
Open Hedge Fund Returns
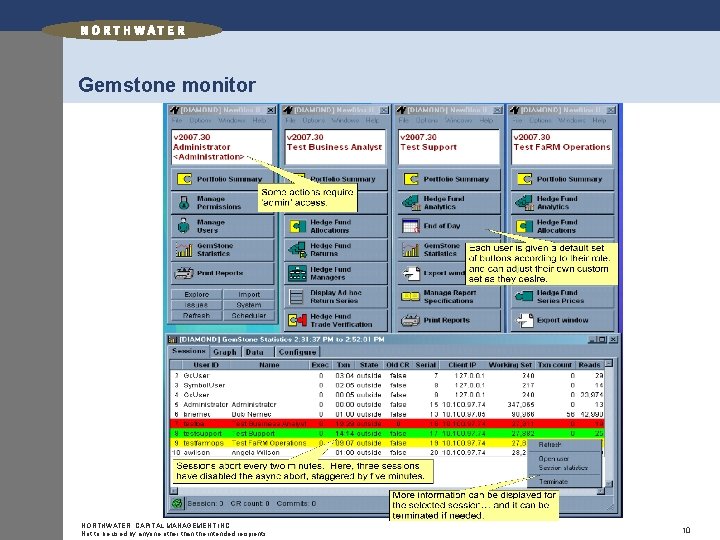pos(336,250)
